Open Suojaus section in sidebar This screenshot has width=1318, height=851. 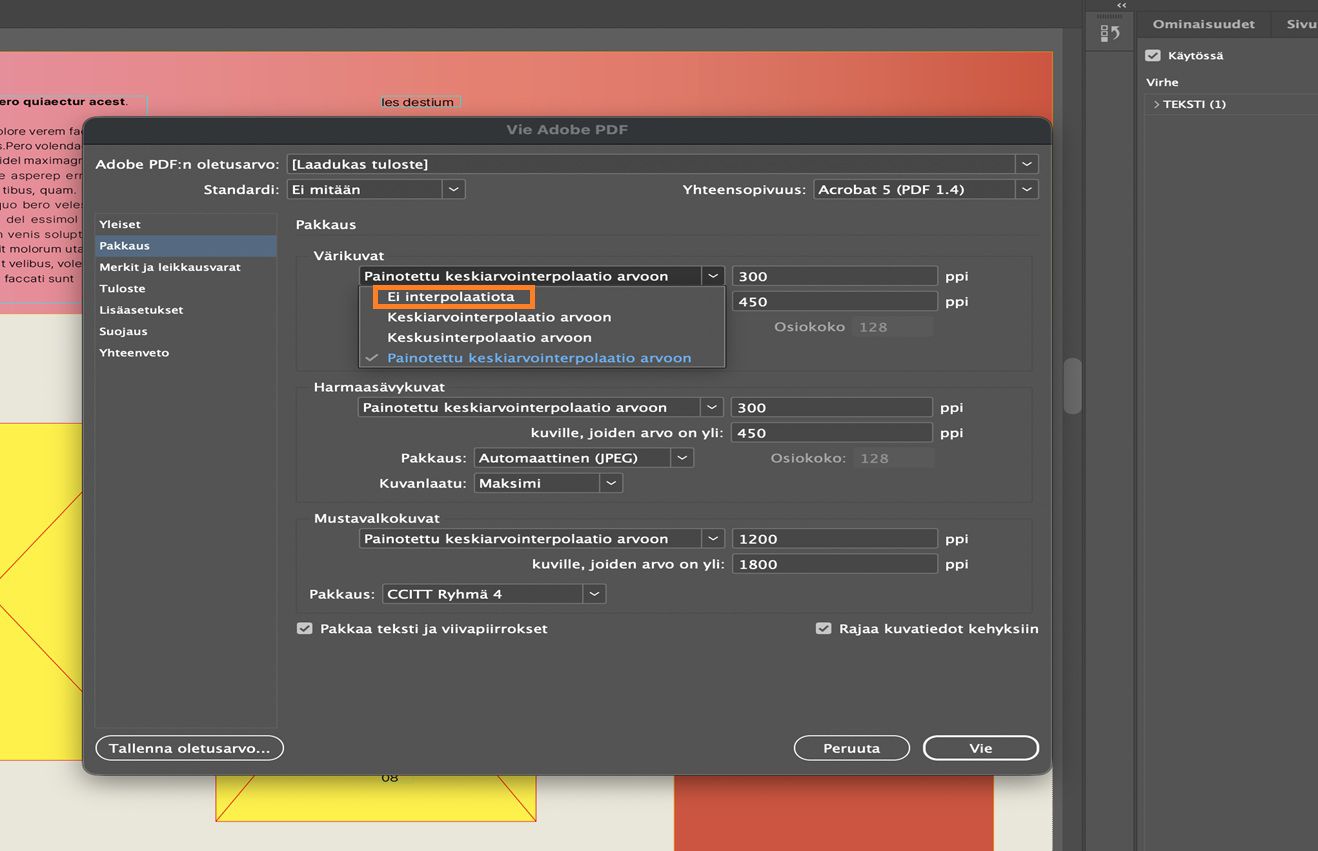(186, 331)
